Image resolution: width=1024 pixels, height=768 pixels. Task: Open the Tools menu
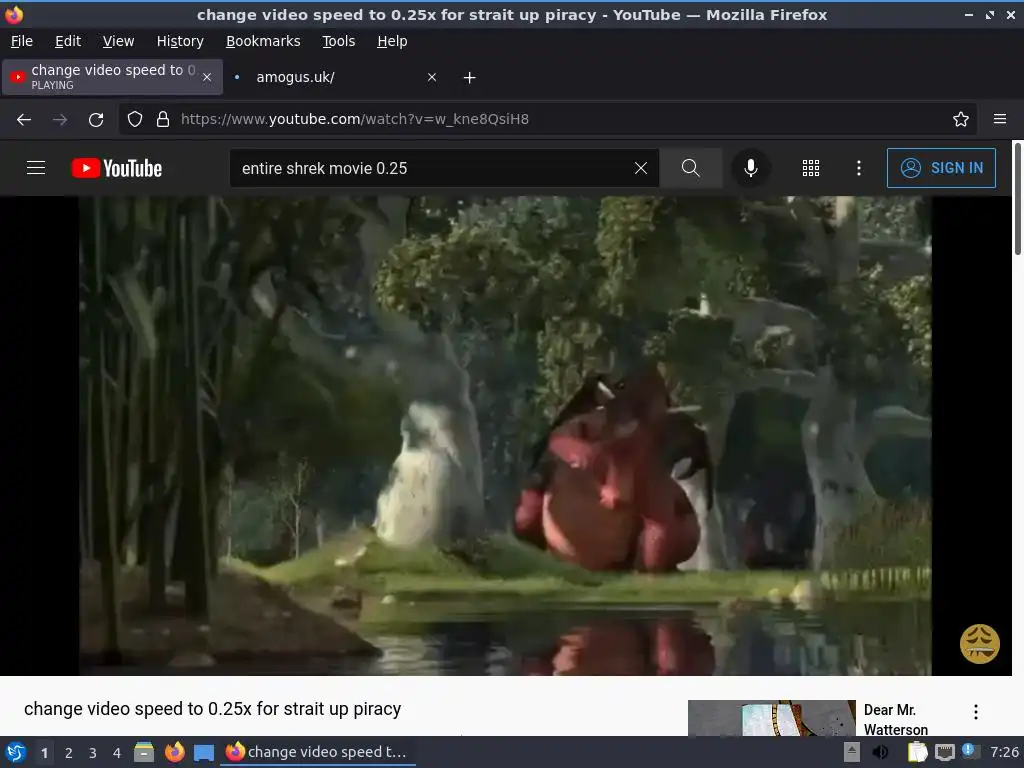tap(338, 41)
